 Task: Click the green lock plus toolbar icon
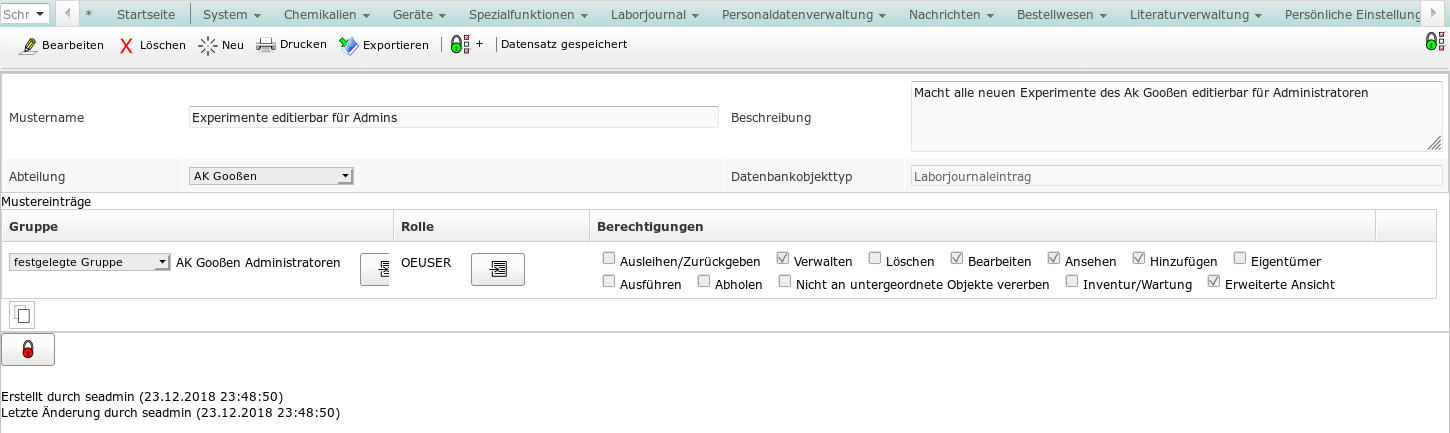[460, 45]
